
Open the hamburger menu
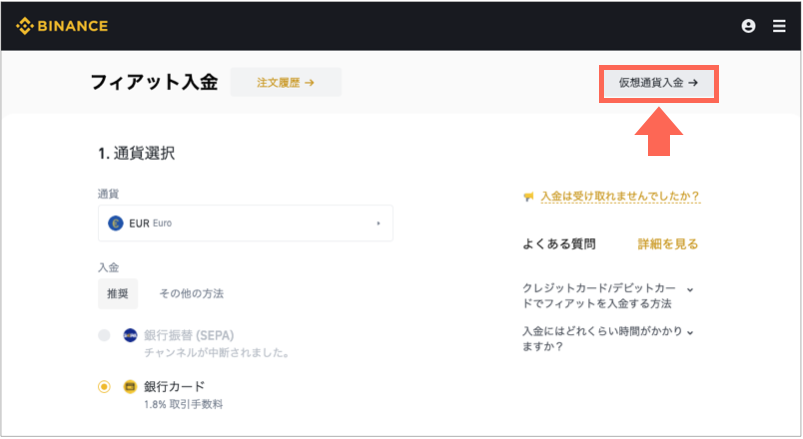[x=779, y=26]
